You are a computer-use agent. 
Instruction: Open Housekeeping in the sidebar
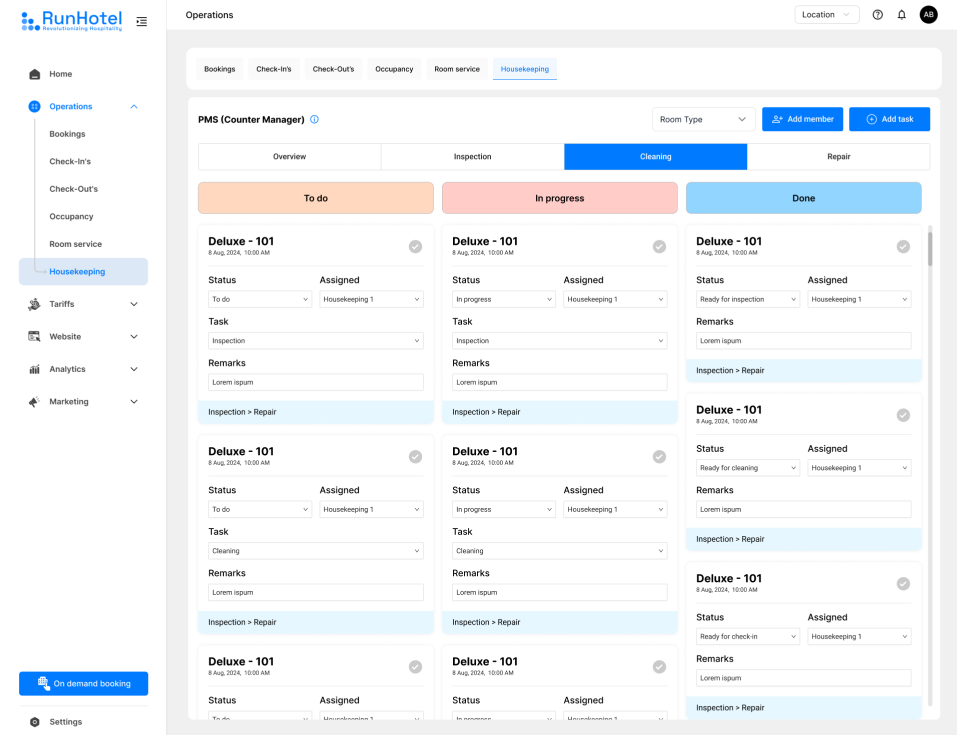click(x=83, y=272)
